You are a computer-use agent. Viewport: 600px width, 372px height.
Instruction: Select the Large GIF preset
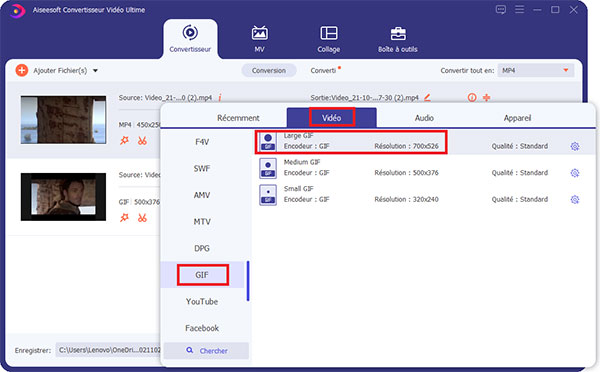point(425,142)
